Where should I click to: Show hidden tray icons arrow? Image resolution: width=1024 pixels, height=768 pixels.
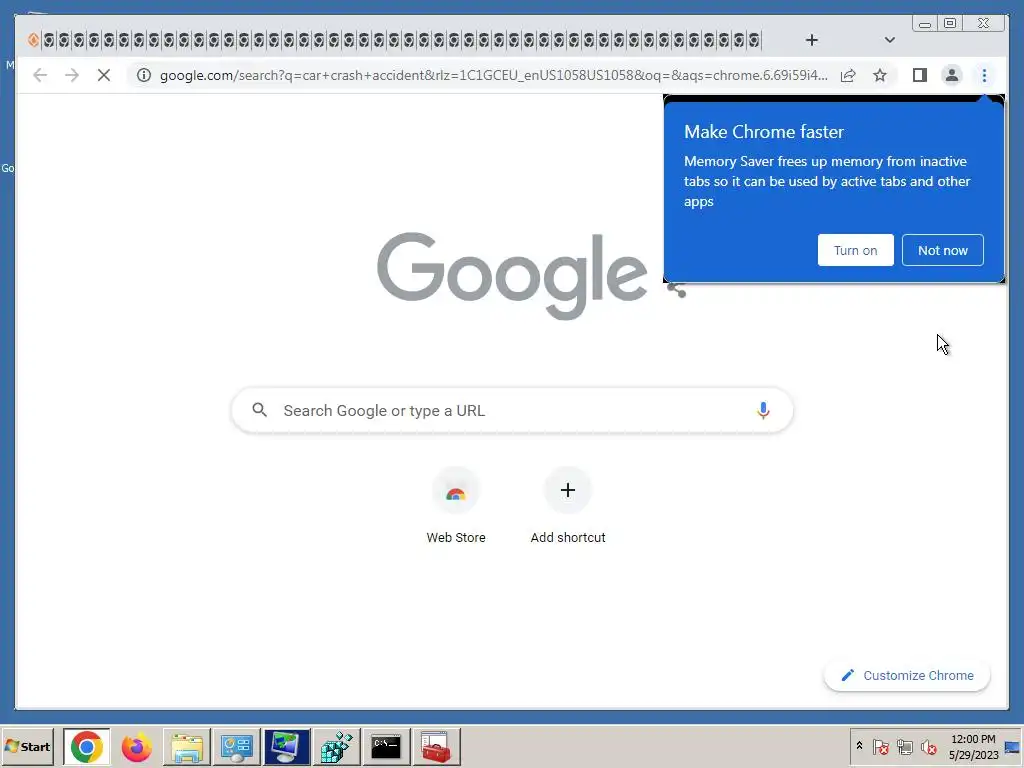[x=859, y=746]
